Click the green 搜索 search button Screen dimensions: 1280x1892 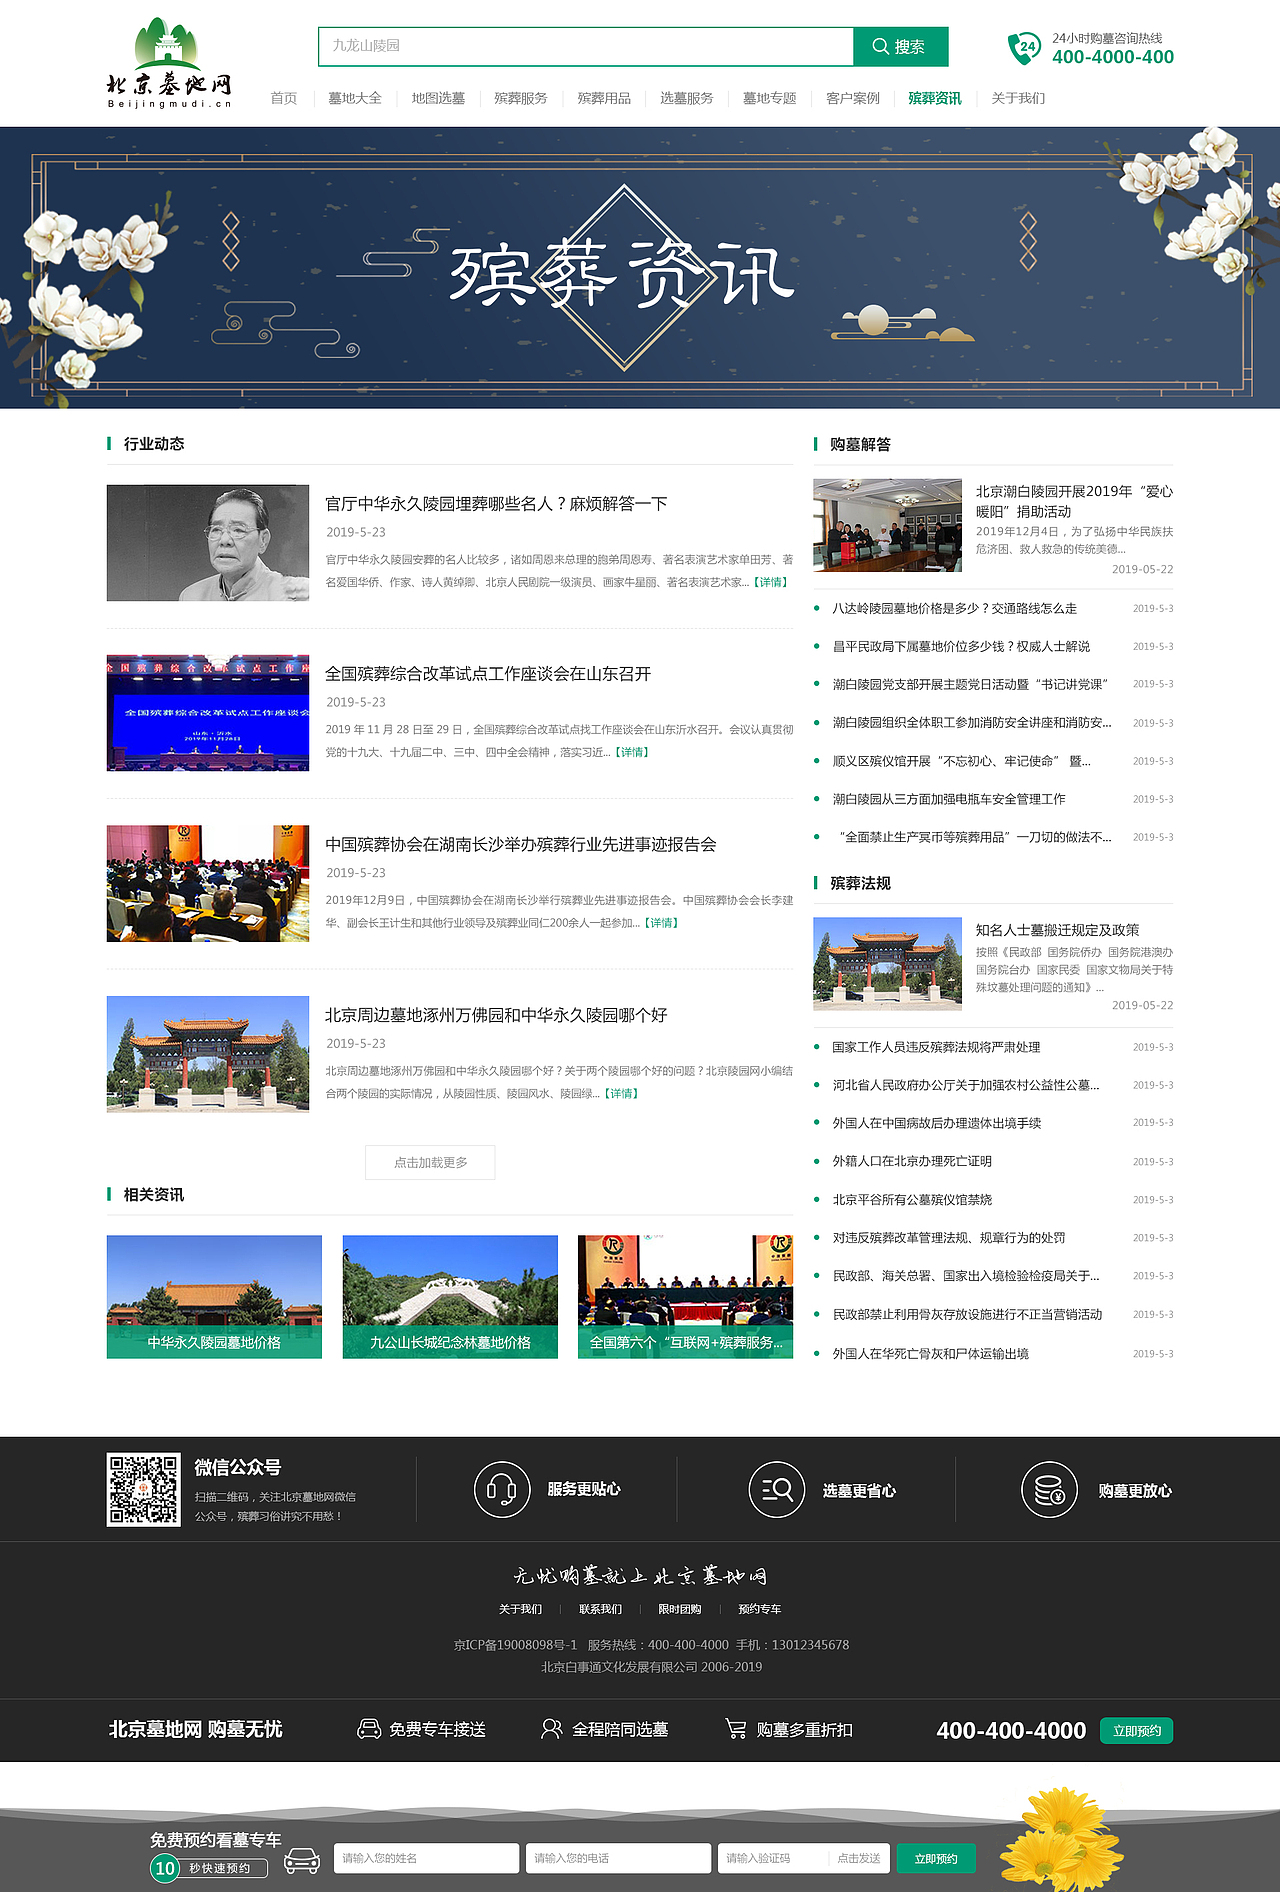900,46
